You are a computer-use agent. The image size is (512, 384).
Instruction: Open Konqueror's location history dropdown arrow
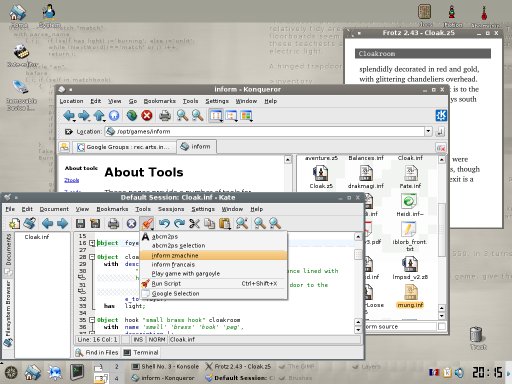click(x=428, y=131)
